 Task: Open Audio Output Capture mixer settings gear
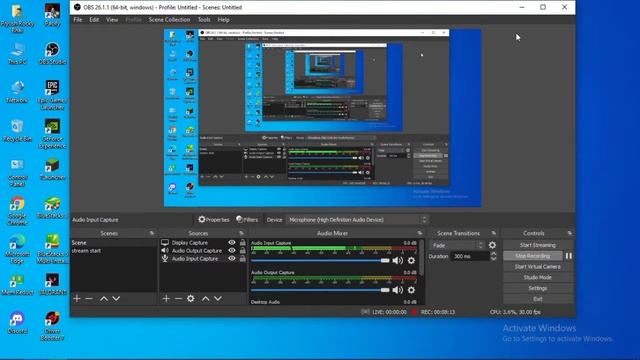click(x=411, y=290)
